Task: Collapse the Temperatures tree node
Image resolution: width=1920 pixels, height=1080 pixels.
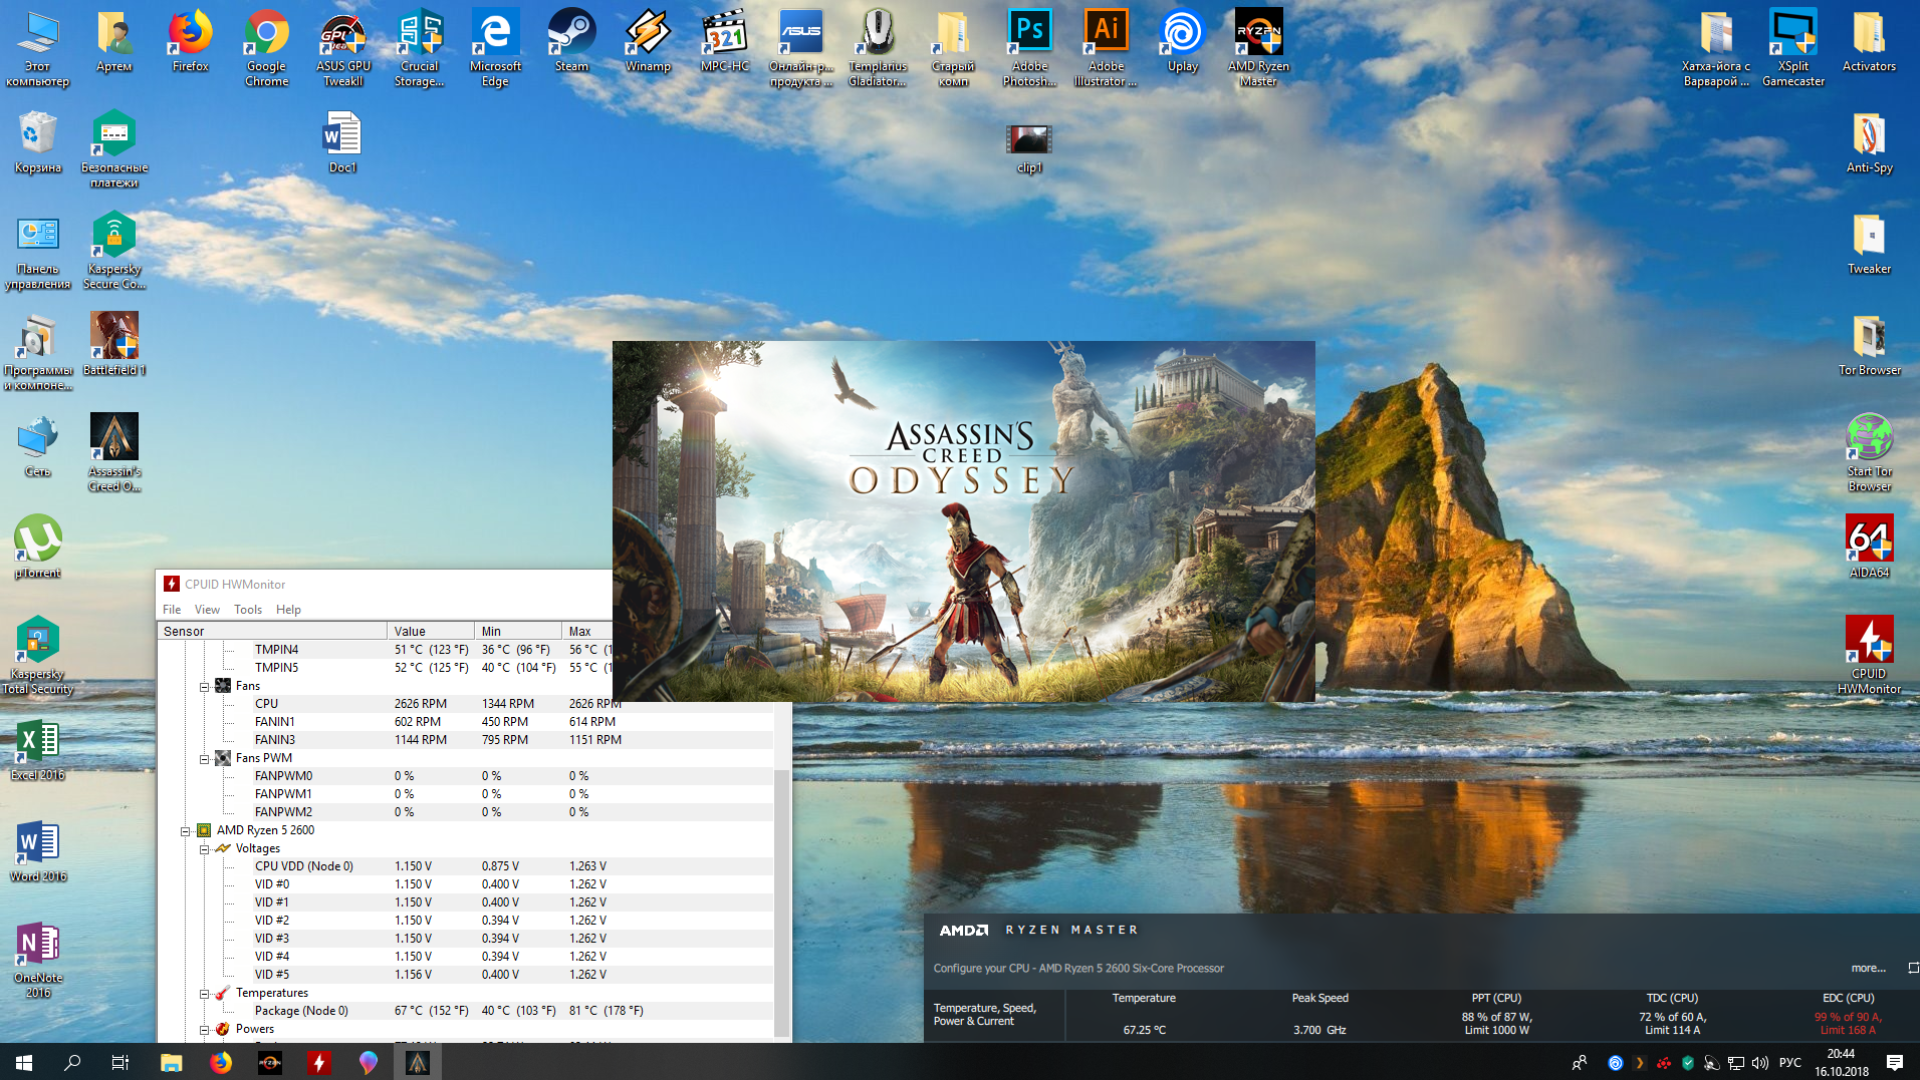Action: [x=204, y=994]
